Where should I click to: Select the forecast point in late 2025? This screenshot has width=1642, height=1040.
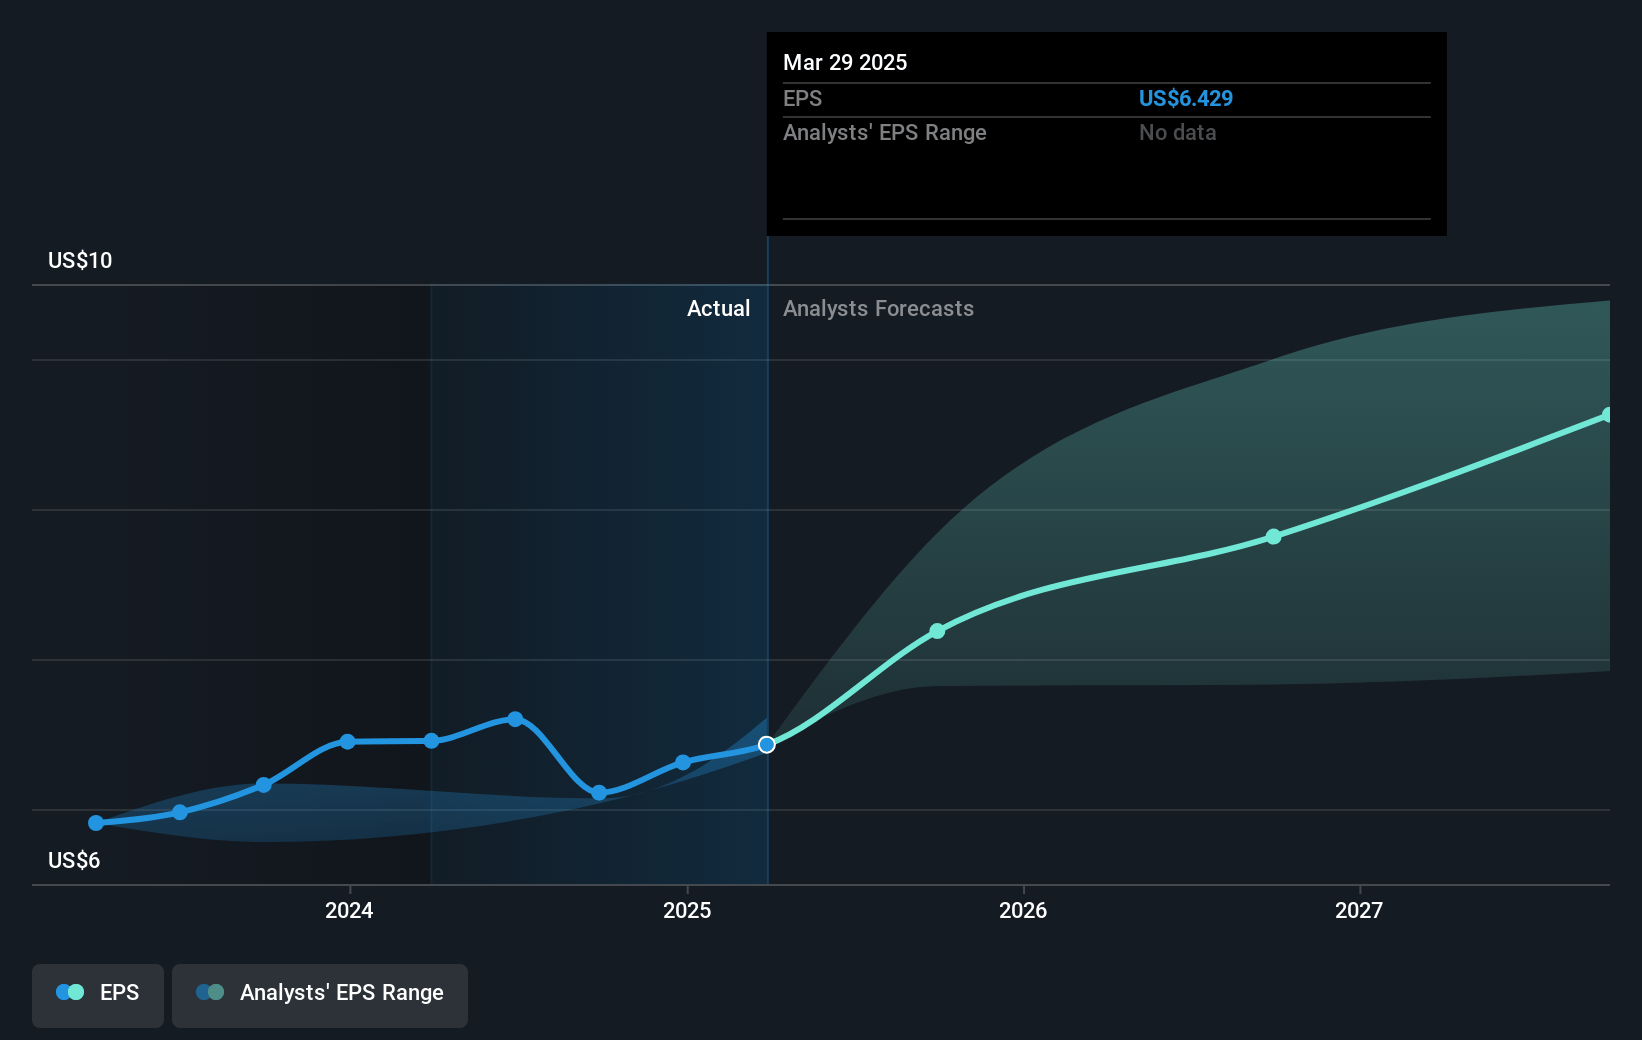pyautogui.click(x=937, y=631)
